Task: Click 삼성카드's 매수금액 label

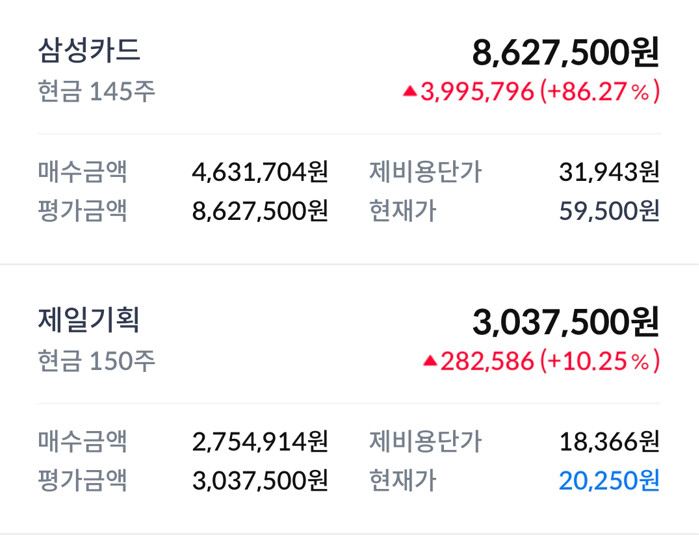Action: (x=82, y=172)
